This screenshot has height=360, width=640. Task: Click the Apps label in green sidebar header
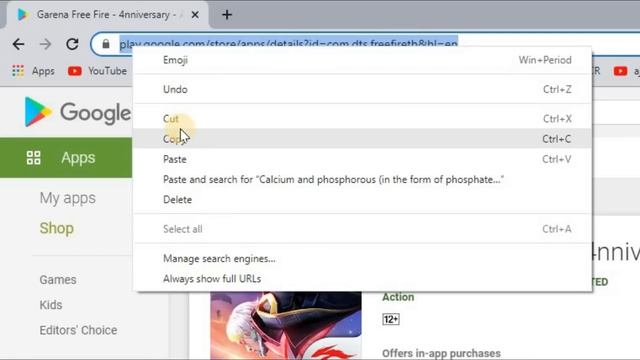pos(78,158)
